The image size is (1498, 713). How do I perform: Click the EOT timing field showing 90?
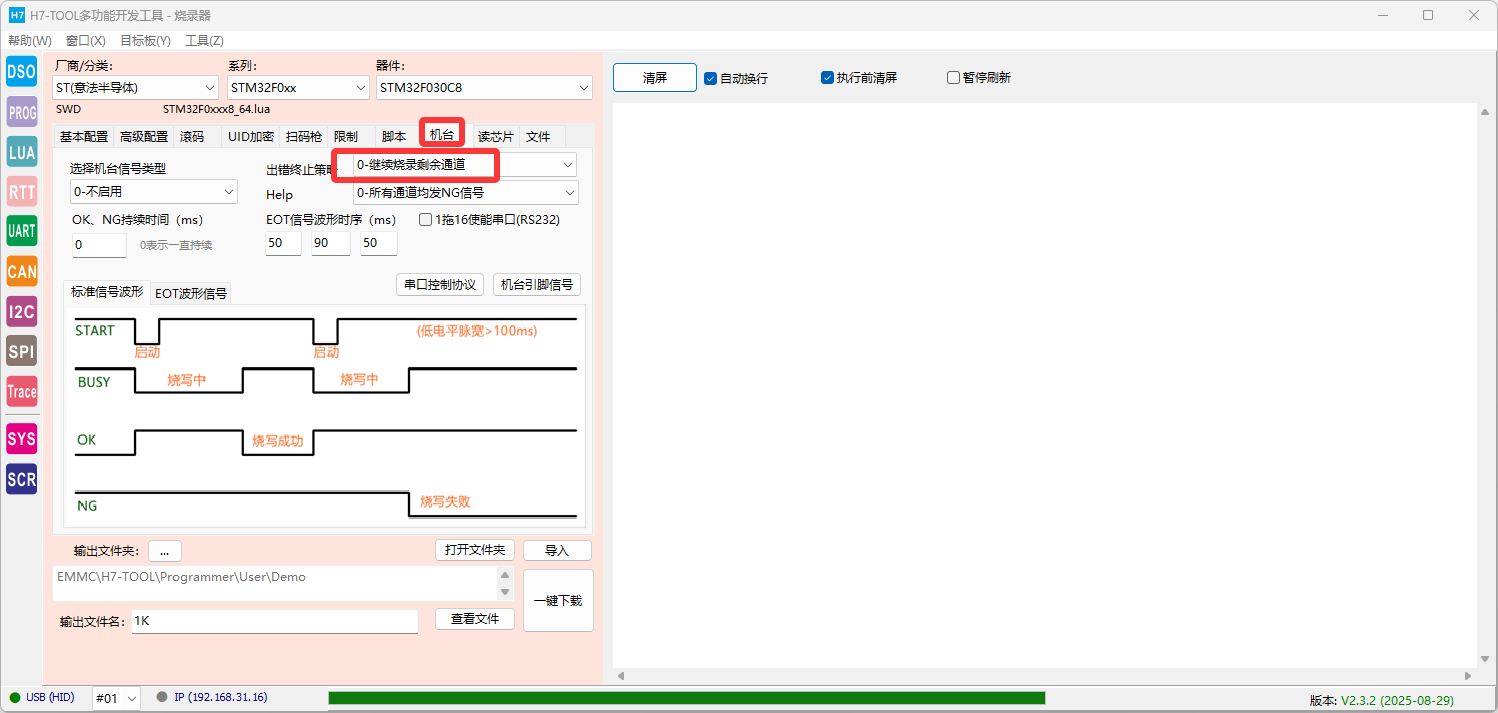pos(331,244)
